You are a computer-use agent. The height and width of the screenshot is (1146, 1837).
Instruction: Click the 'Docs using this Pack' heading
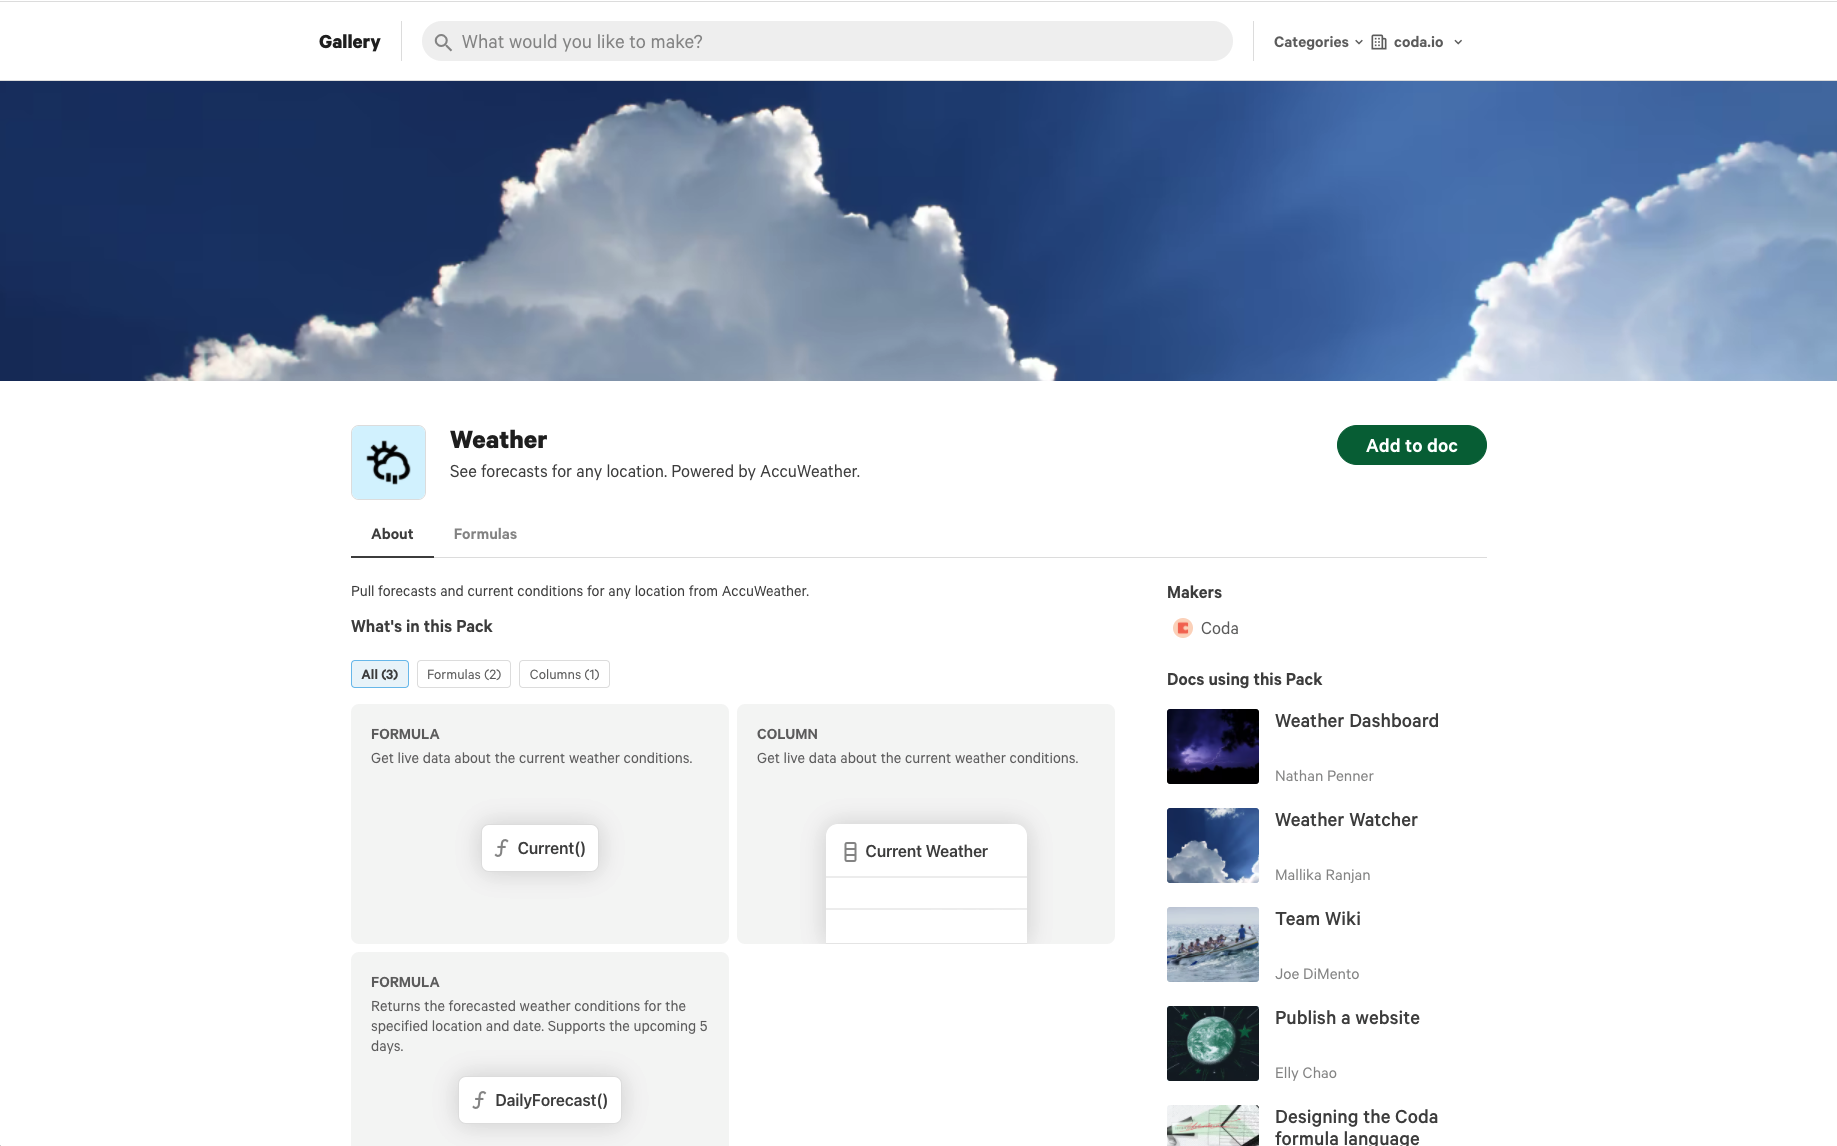[1244, 679]
